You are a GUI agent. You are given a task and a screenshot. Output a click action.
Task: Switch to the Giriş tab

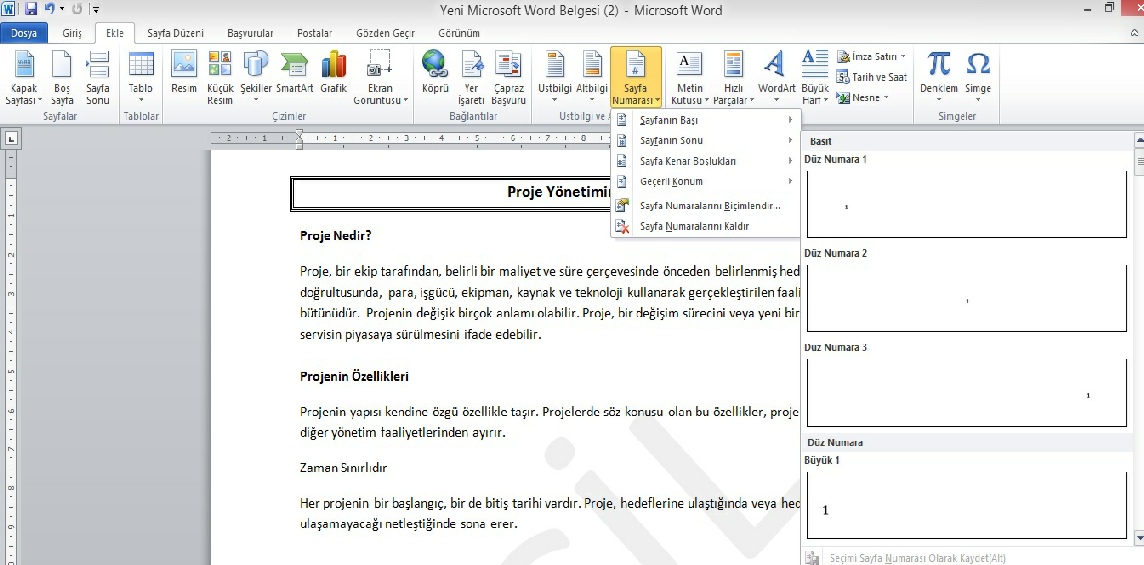72,33
